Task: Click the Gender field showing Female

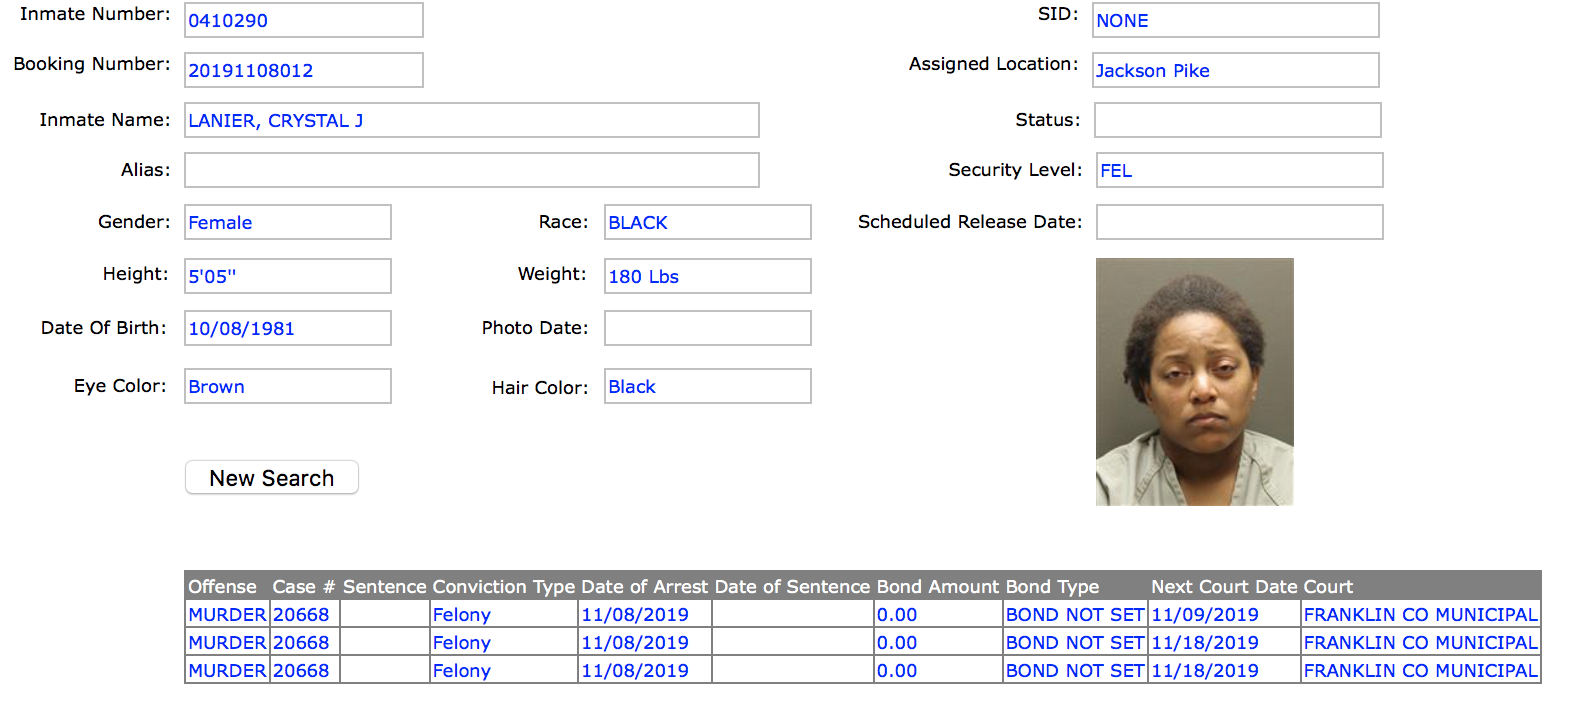Action: [287, 222]
